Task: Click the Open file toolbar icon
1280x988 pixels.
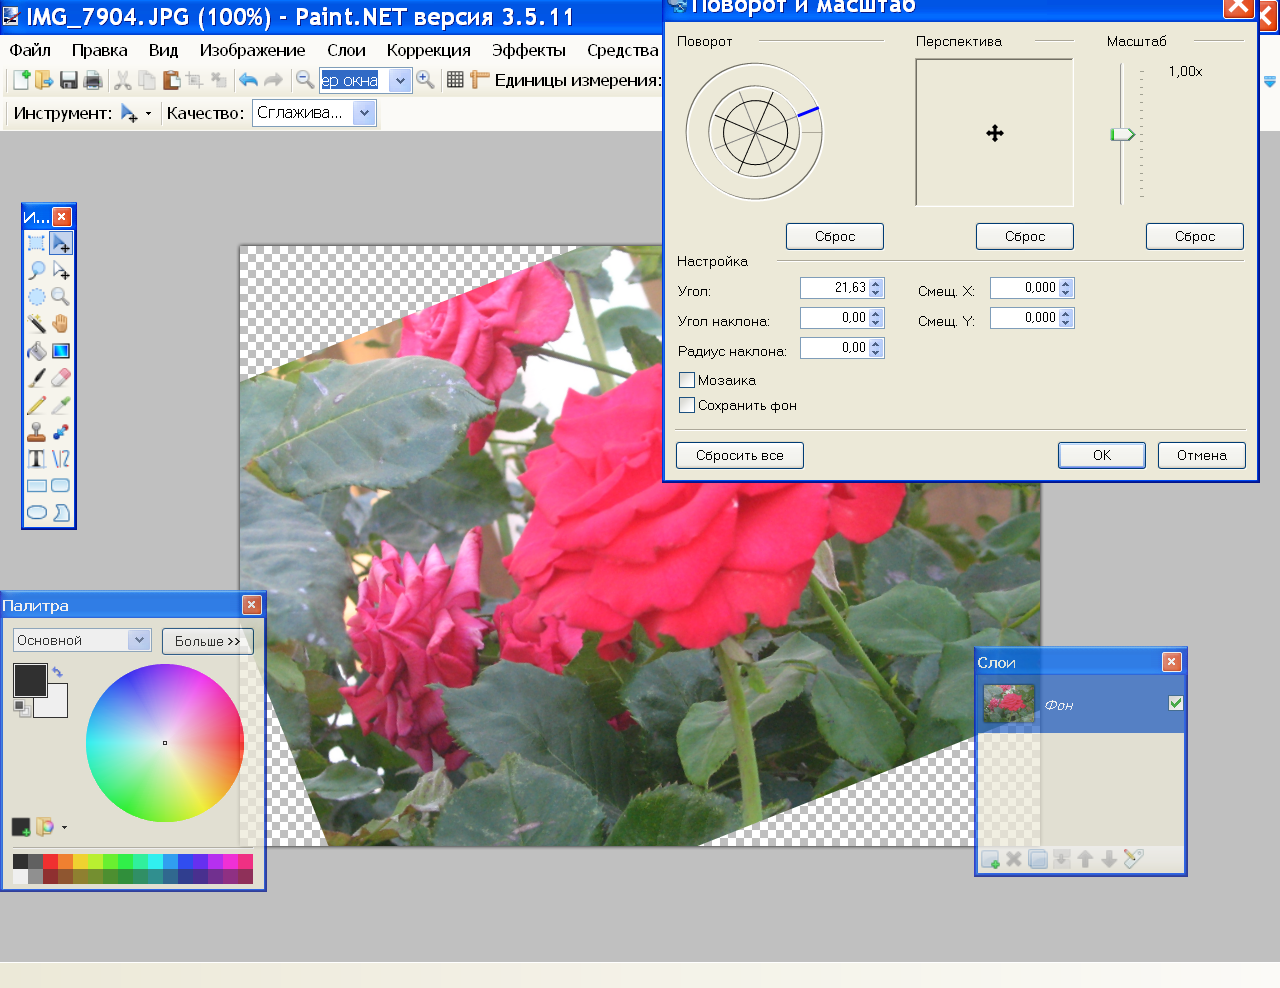Action: point(44,80)
